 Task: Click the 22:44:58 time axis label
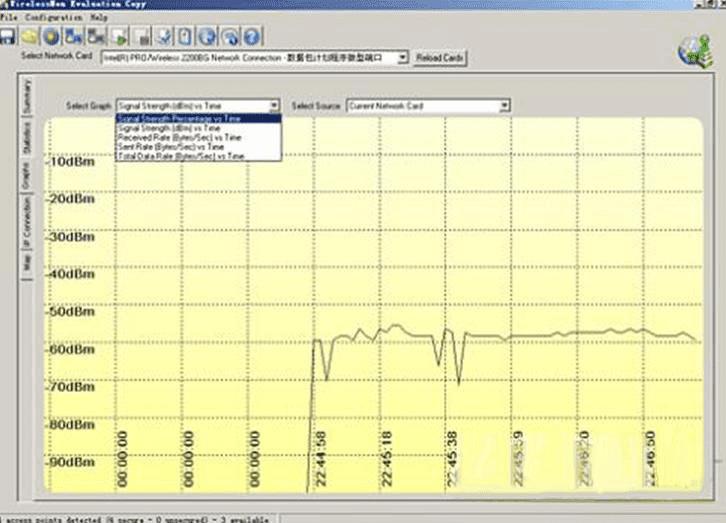pos(321,459)
